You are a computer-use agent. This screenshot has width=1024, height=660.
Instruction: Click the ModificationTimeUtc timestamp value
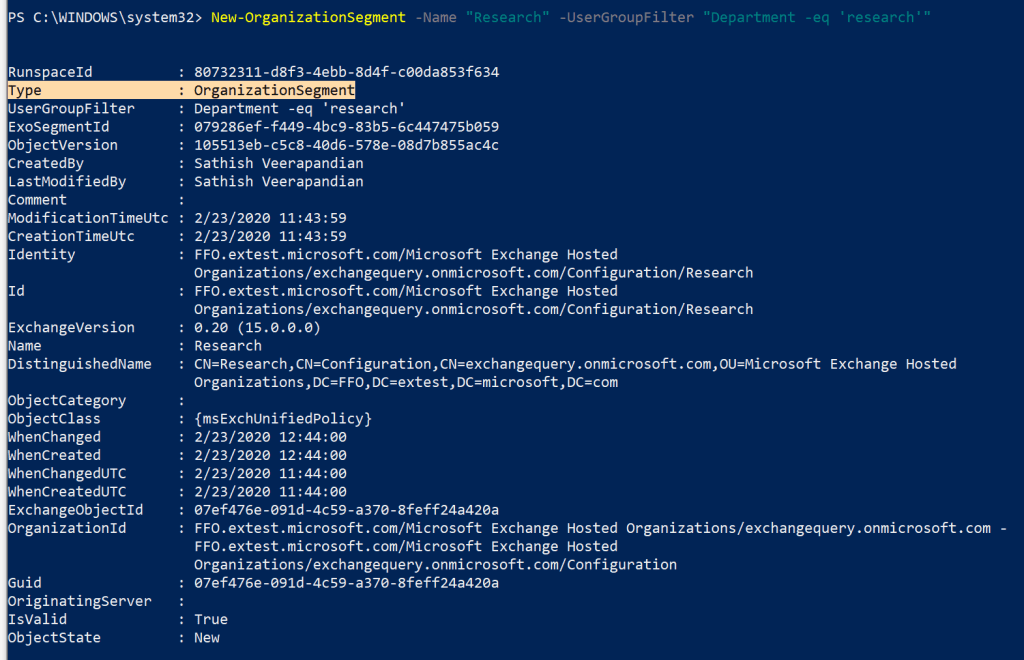coord(270,218)
